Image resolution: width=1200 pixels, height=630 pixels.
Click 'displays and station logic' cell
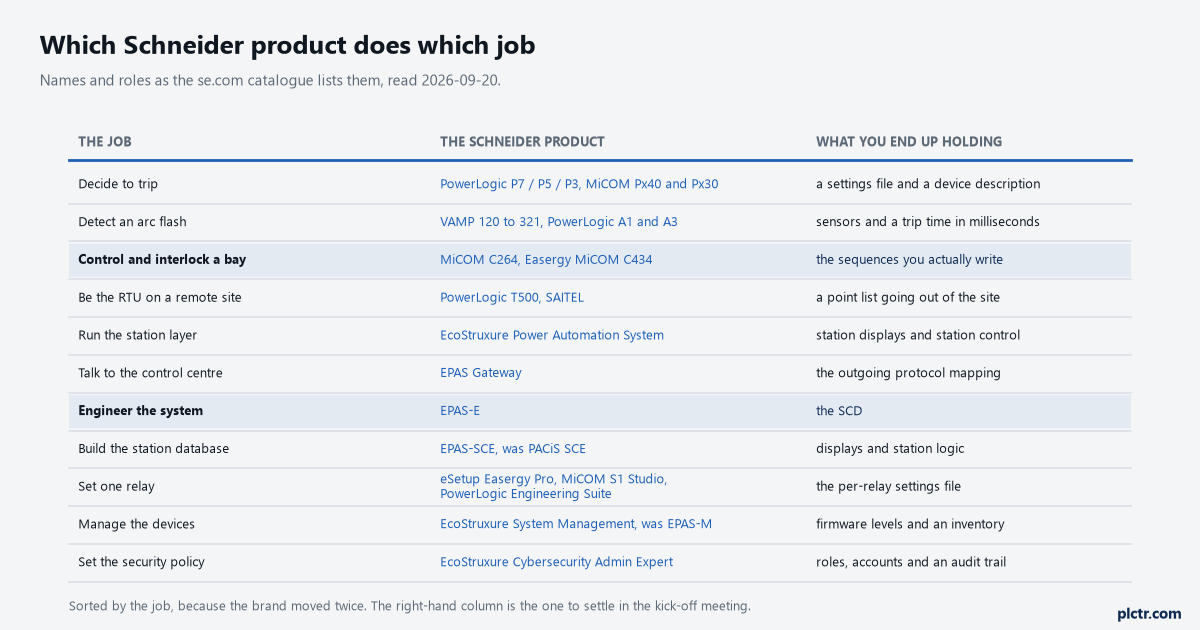click(890, 449)
